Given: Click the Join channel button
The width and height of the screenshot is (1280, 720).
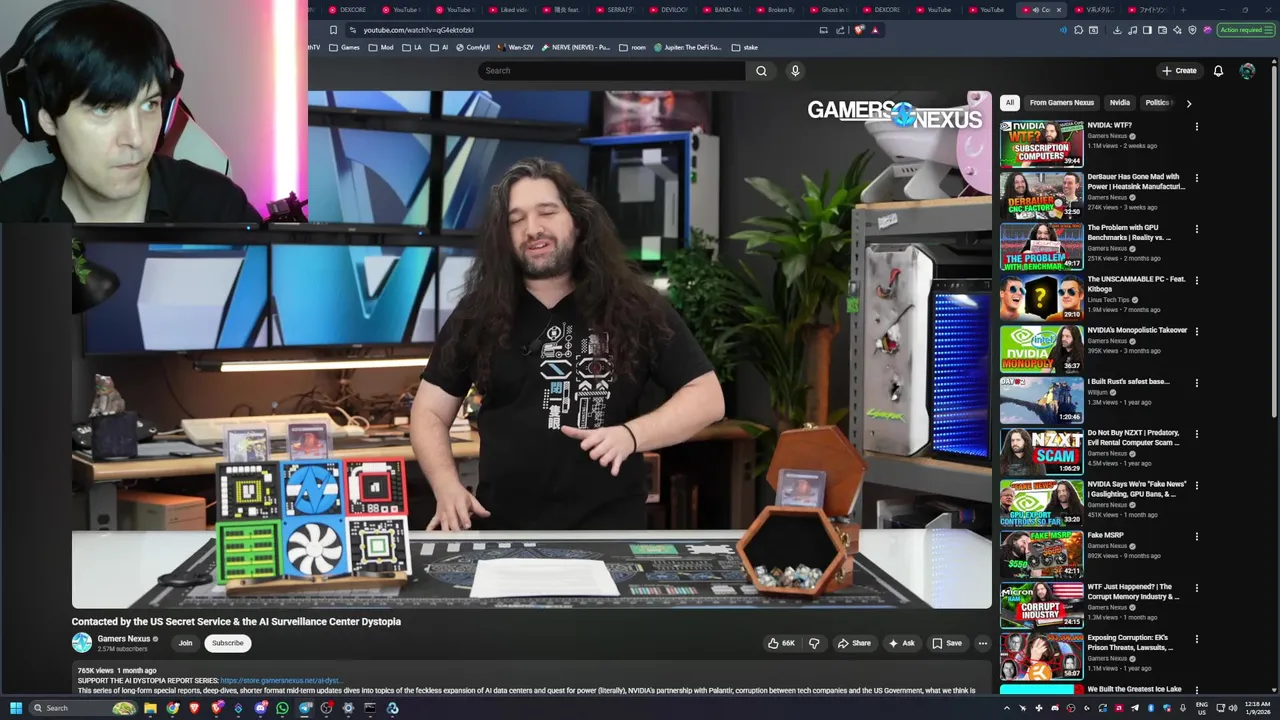Looking at the screenshot, I should coord(185,643).
